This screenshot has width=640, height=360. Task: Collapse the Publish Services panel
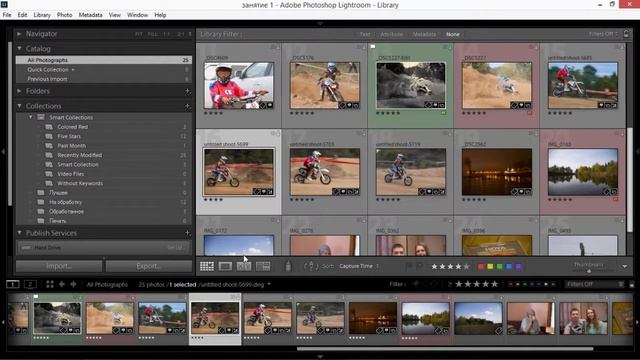coord(19,233)
